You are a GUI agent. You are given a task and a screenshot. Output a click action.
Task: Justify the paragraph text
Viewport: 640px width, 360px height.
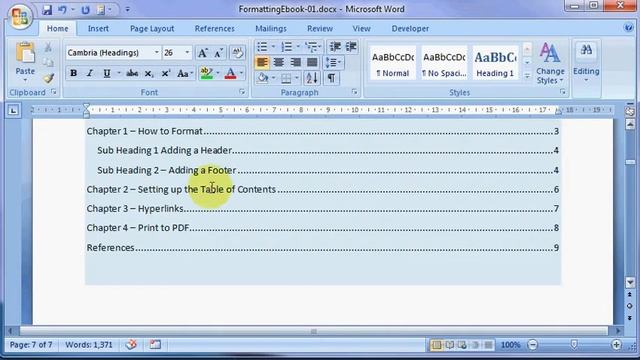312,62
